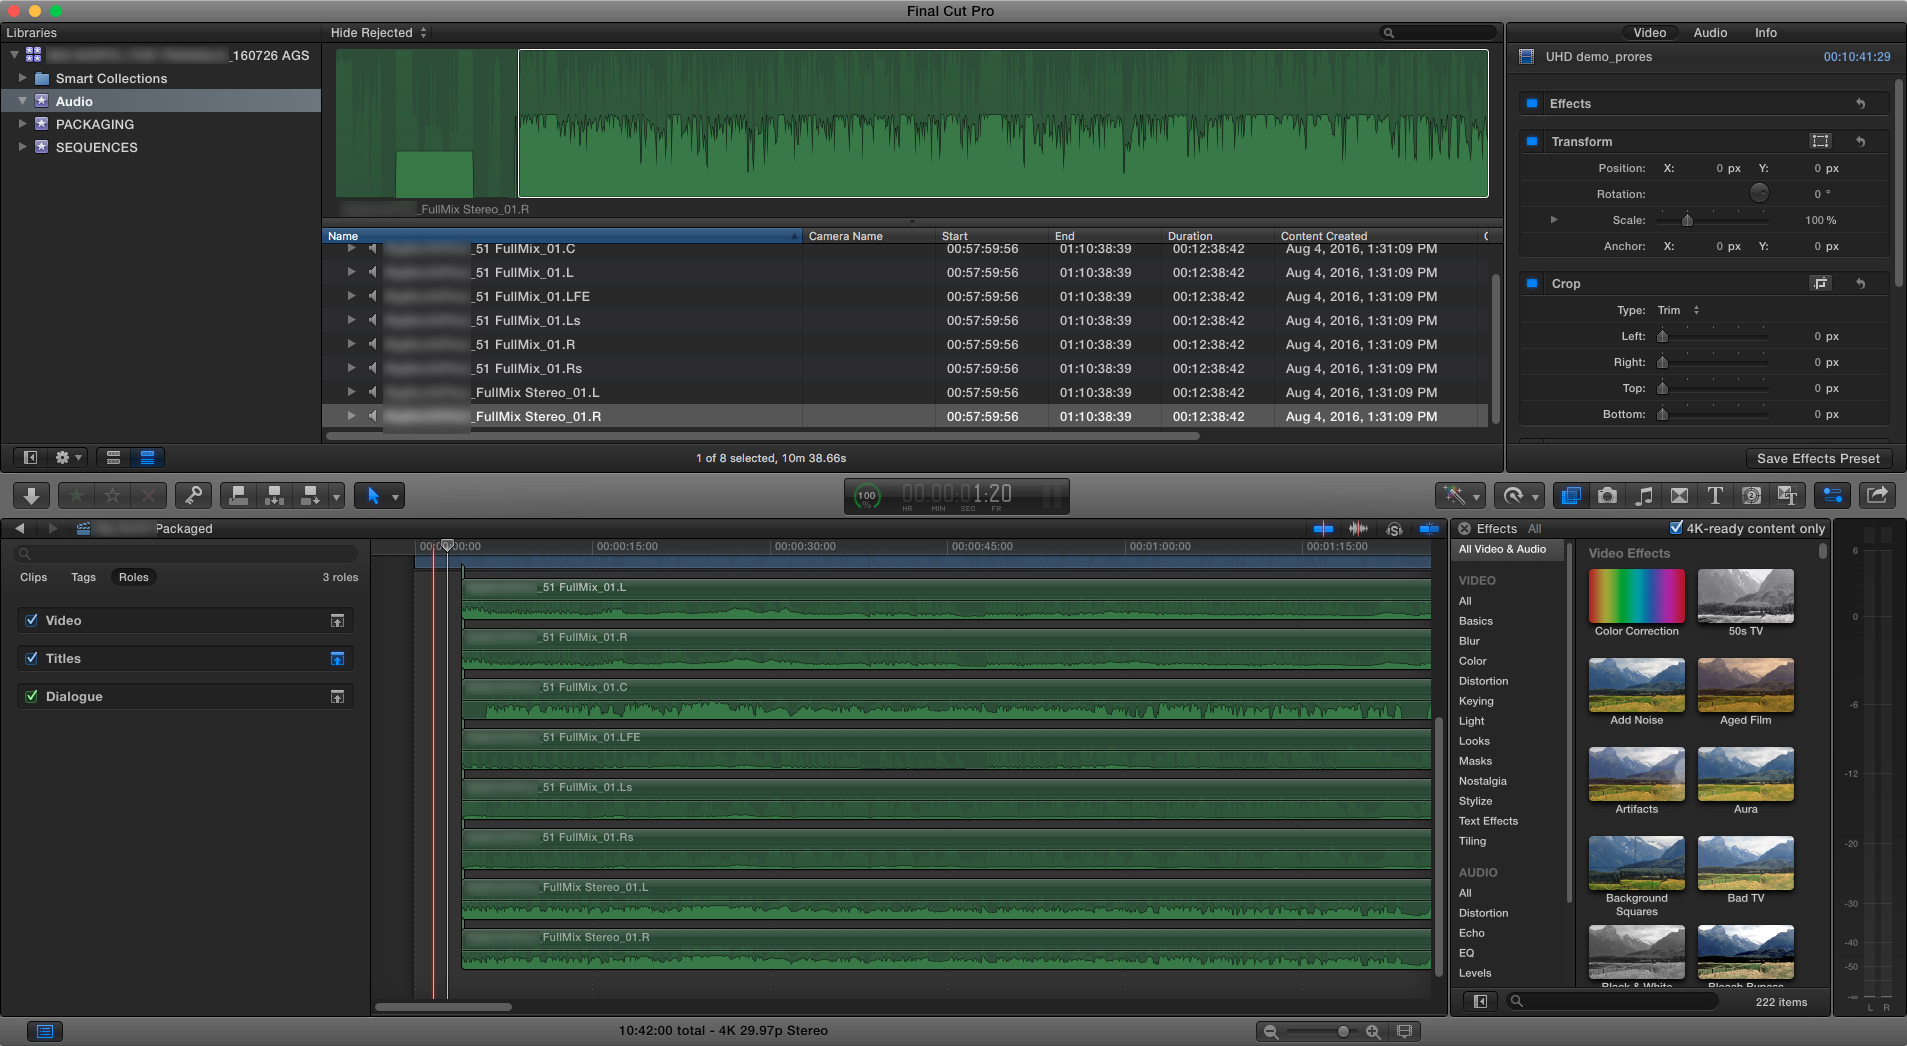Open the edit mode dropdown beside Append
This screenshot has width=1907, height=1046.
pos(336,496)
